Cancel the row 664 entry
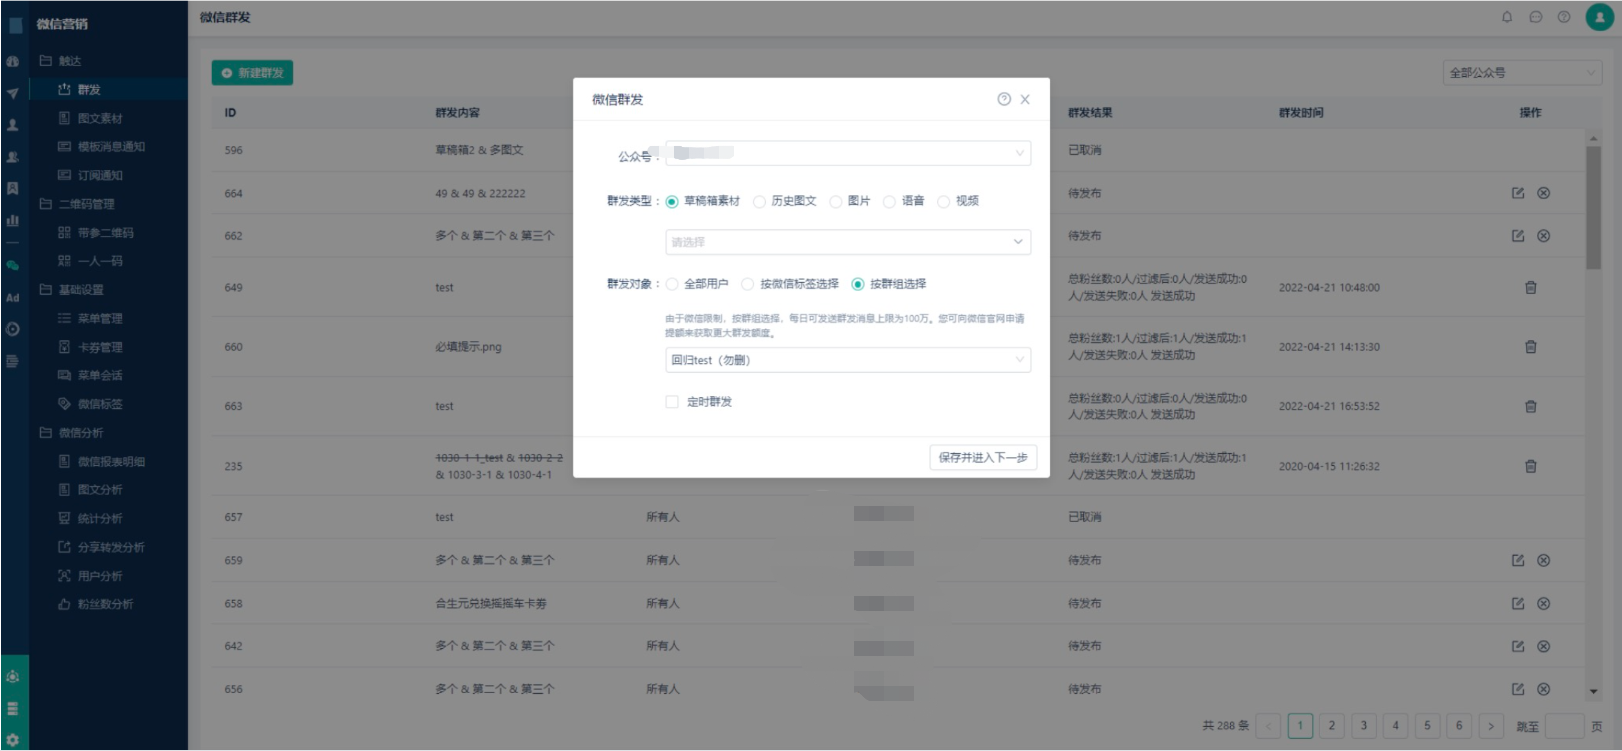The height and width of the screenshot is (751, 1622). point(1544,193)
